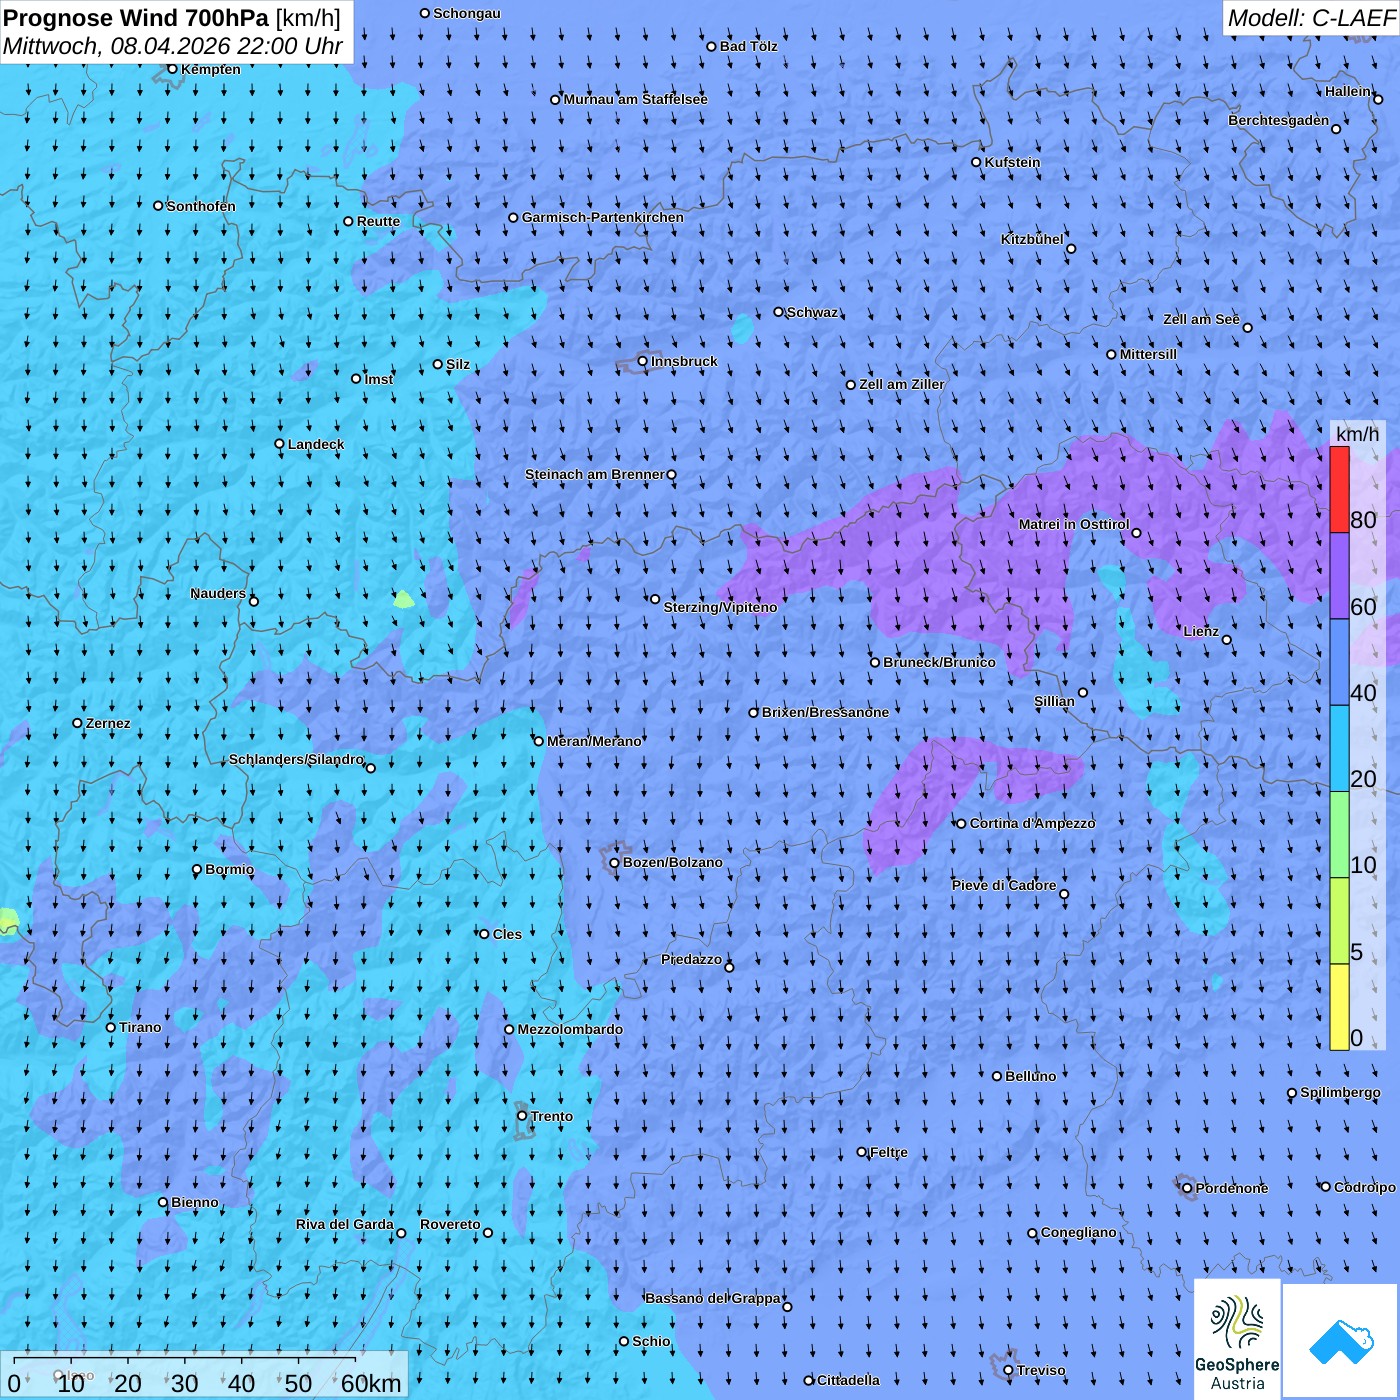Click the 'Kitzbühel' city label
This screenshot has width=1400, height=1400.
pos(1032,239)
